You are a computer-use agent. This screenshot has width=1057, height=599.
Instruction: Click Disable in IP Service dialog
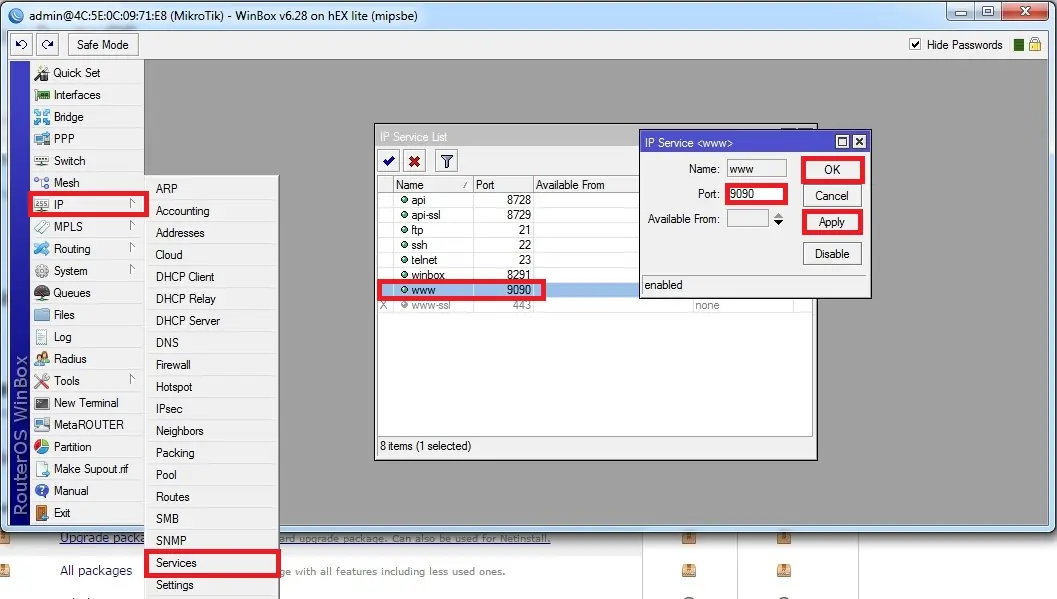click(832, 254)
